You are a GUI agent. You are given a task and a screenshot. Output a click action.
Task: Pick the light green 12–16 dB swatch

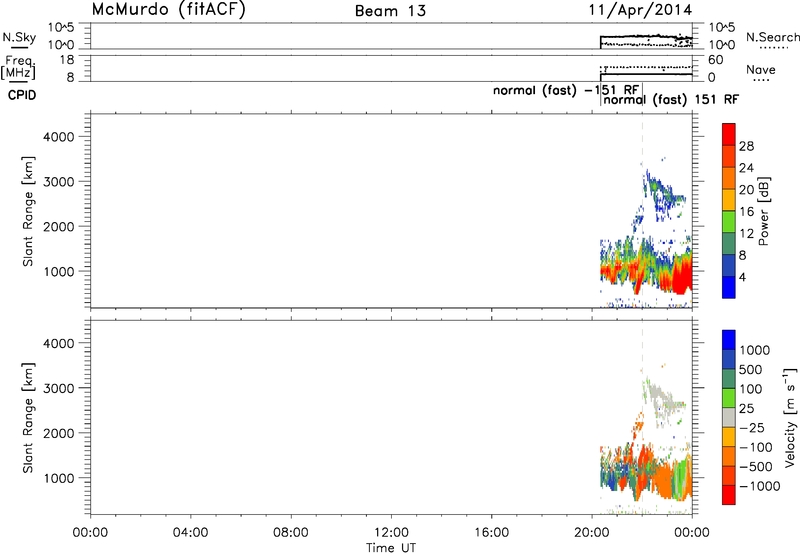(x=729, y=222)
